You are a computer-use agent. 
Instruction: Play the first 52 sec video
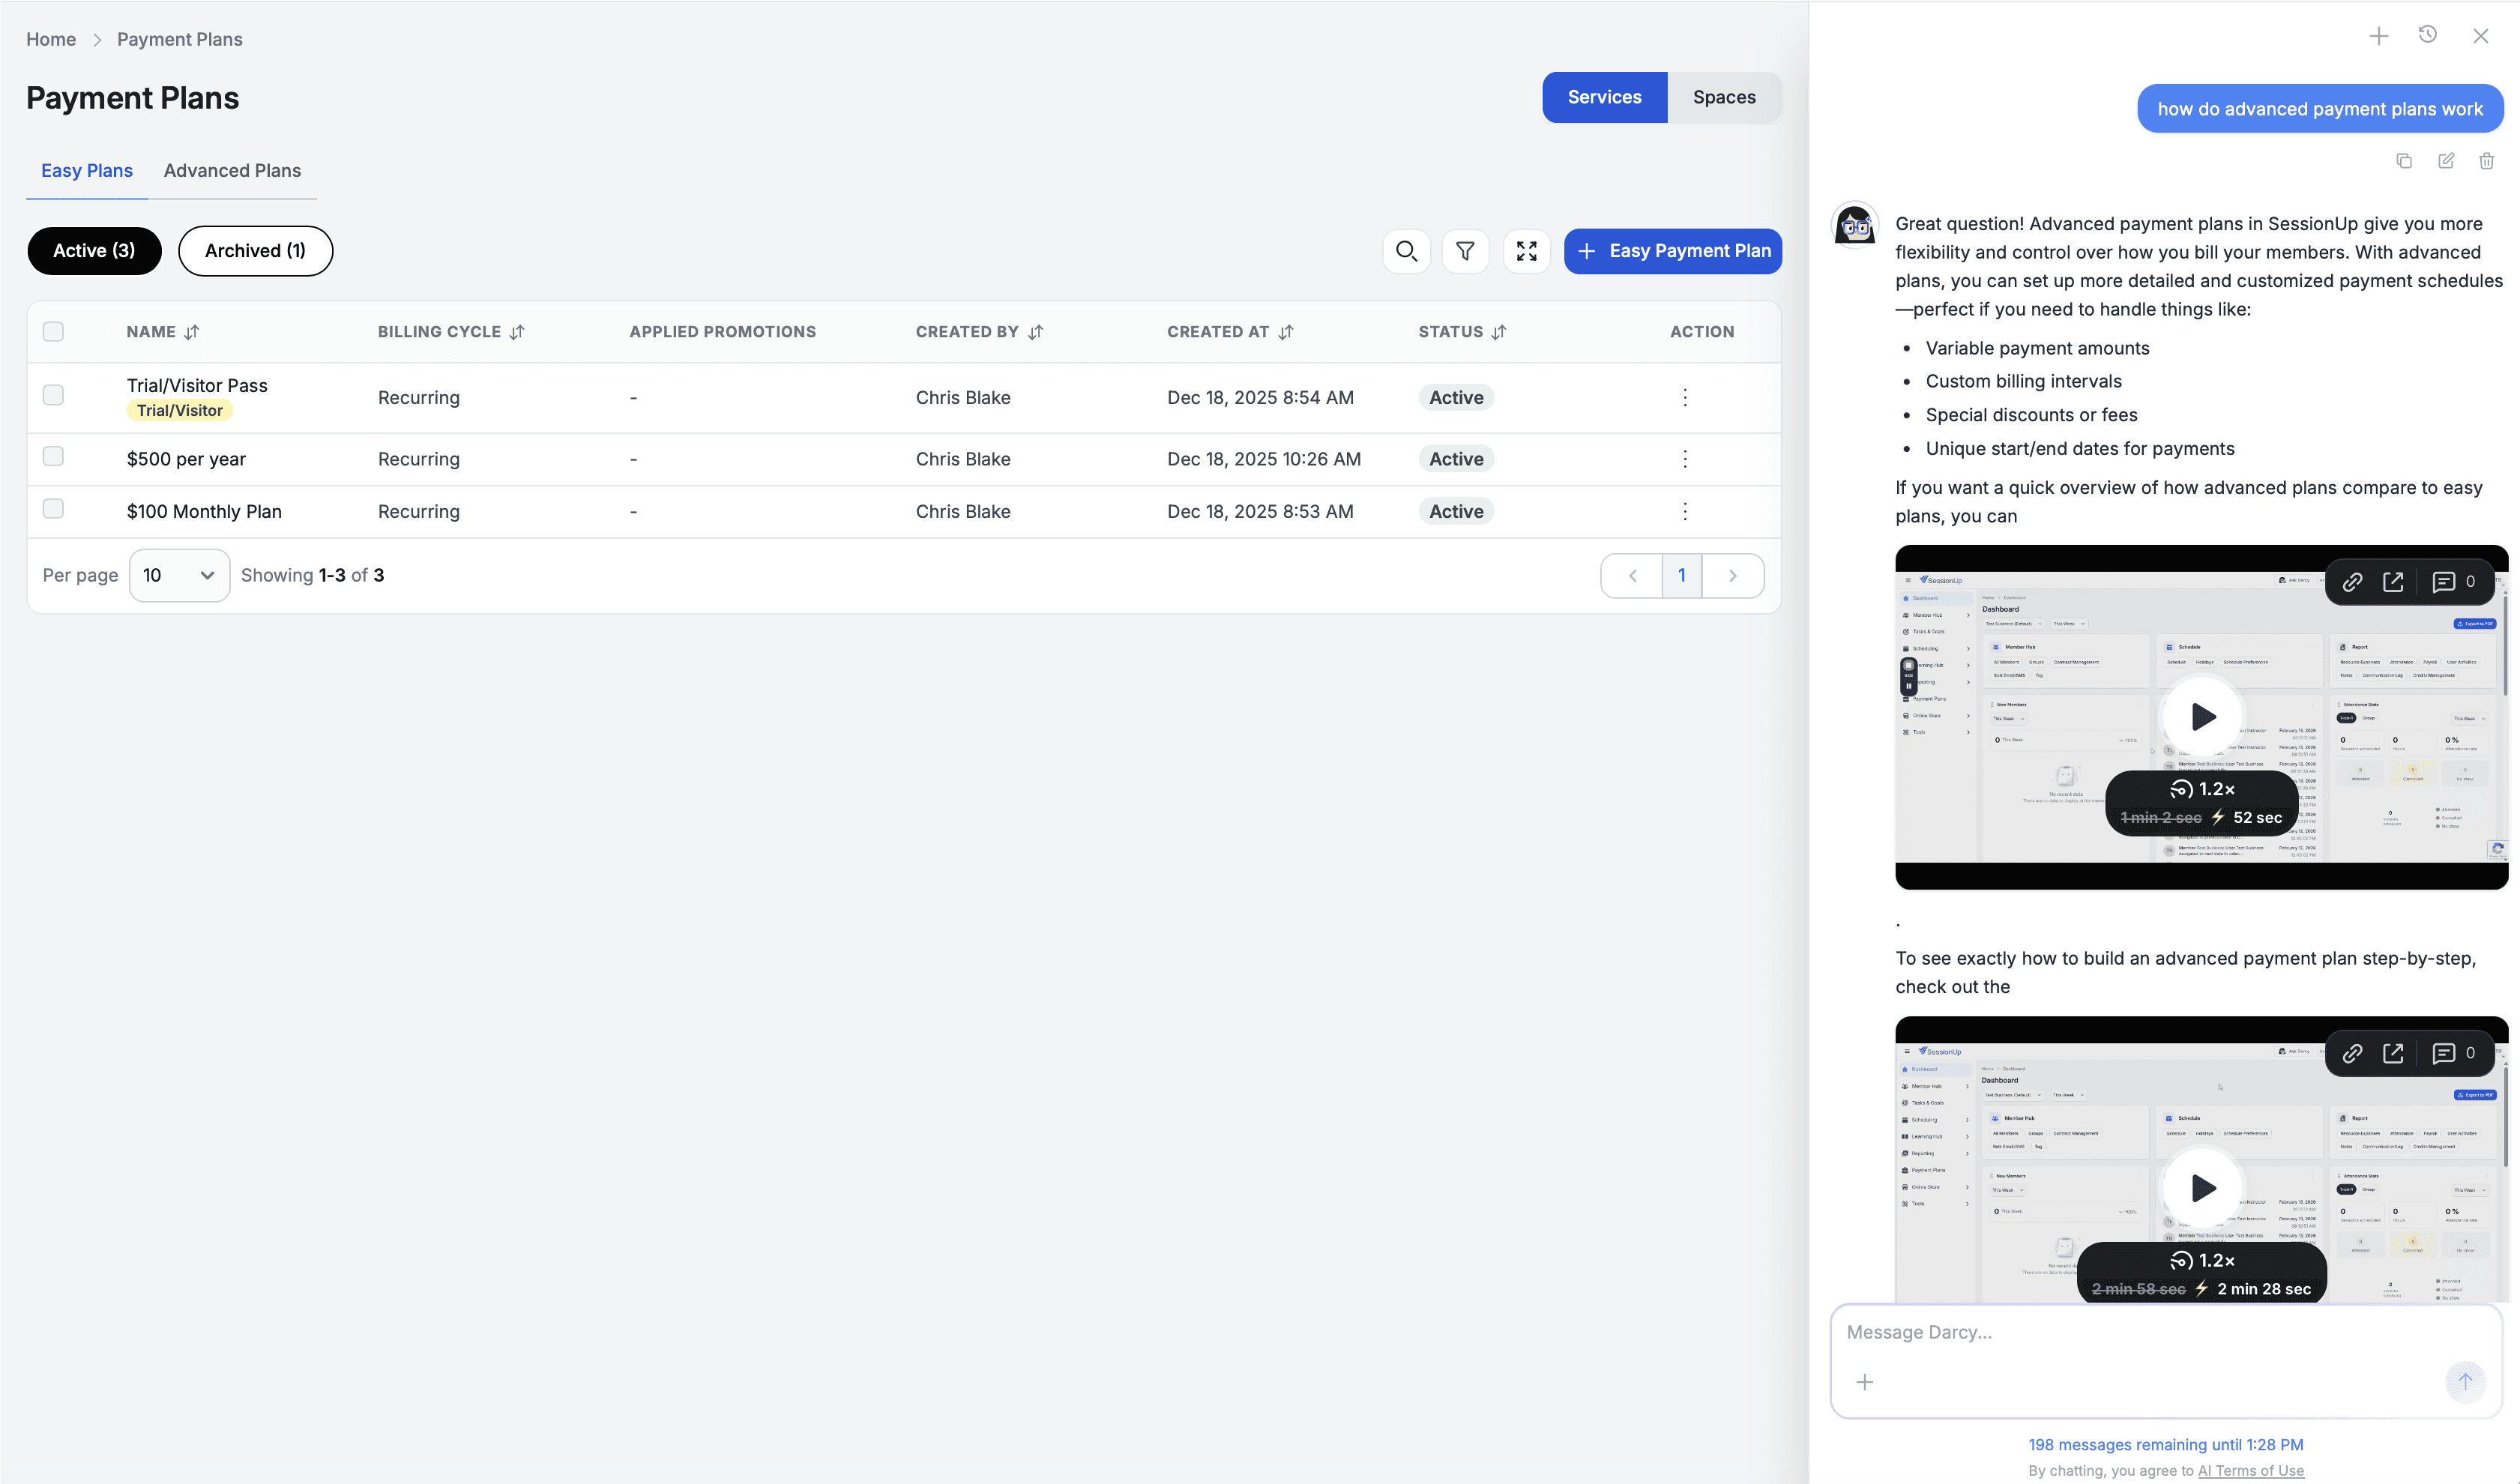[x=2202, y=716]
